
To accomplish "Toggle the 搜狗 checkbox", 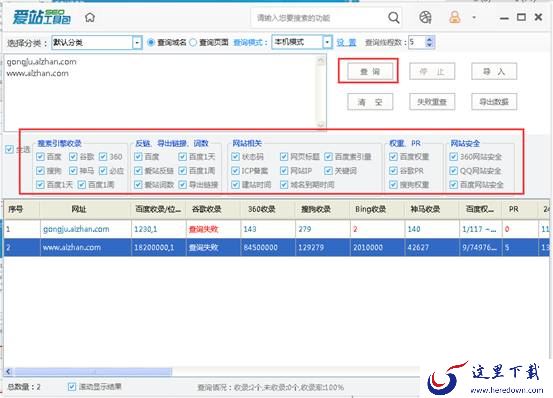I will click(40, 171).
